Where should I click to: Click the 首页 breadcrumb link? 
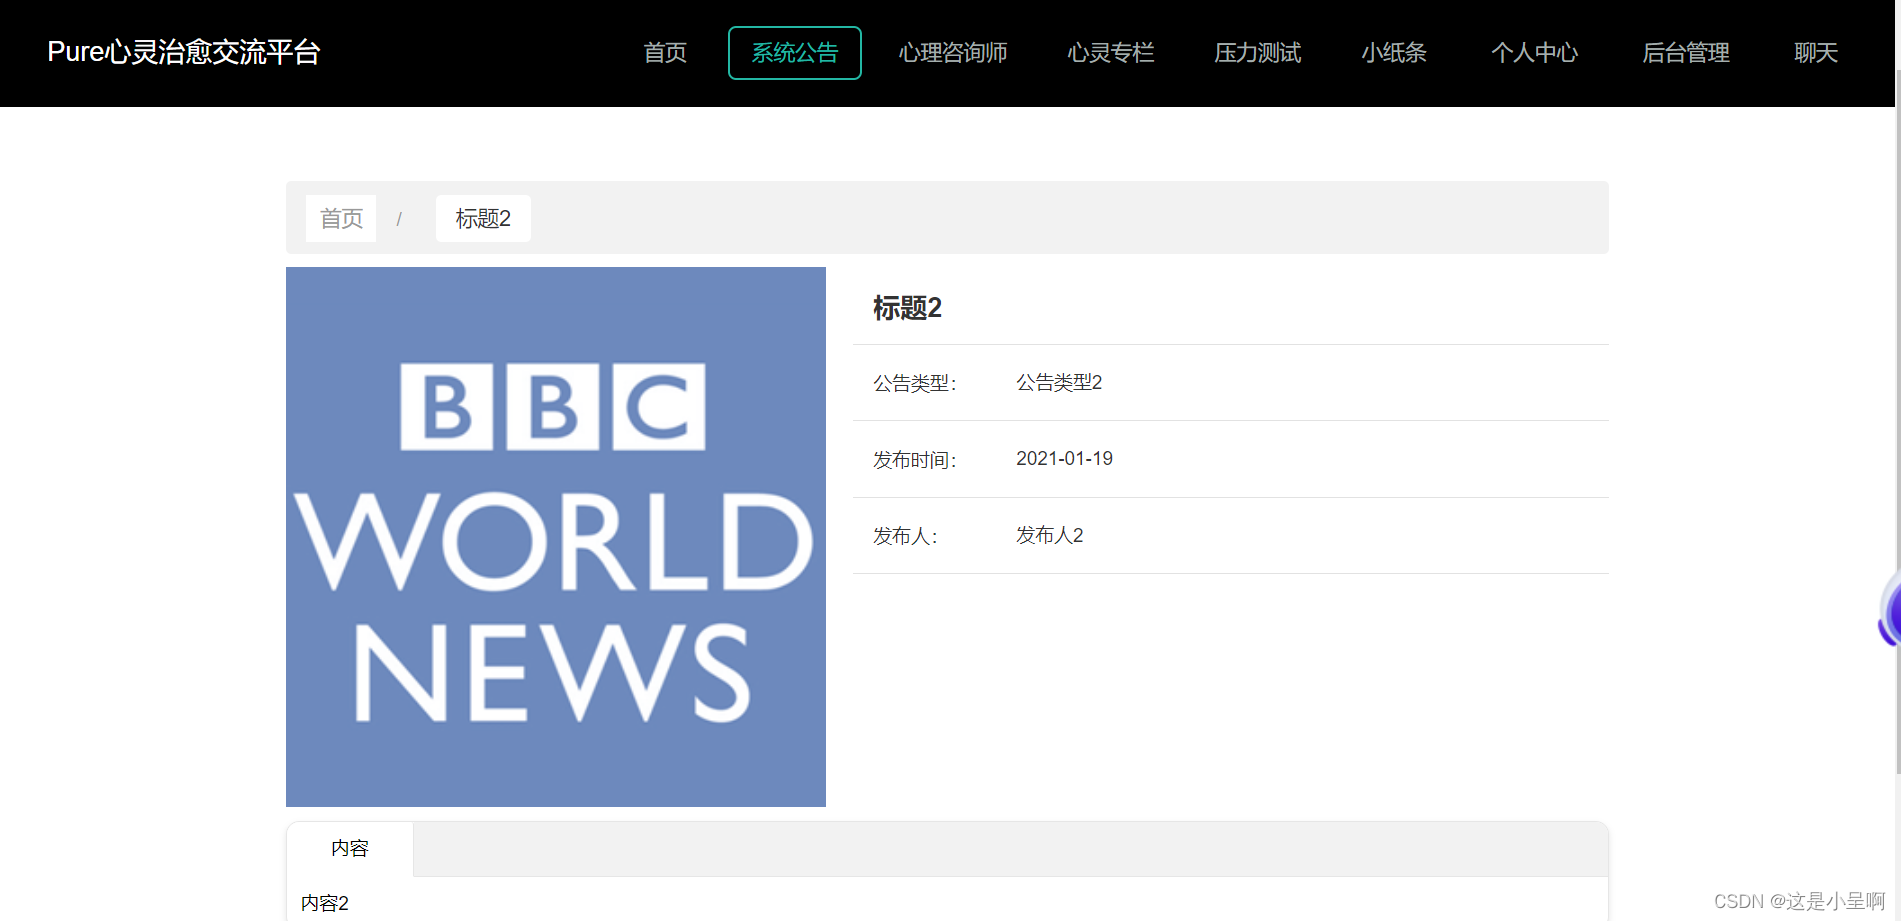coord(341,218)
